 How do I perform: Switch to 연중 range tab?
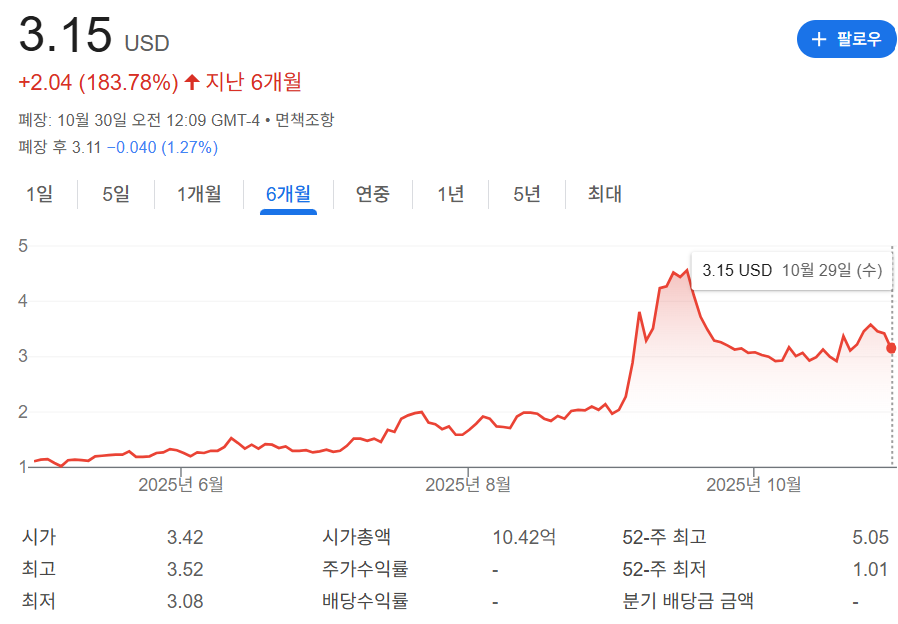[x=373, y=194]
